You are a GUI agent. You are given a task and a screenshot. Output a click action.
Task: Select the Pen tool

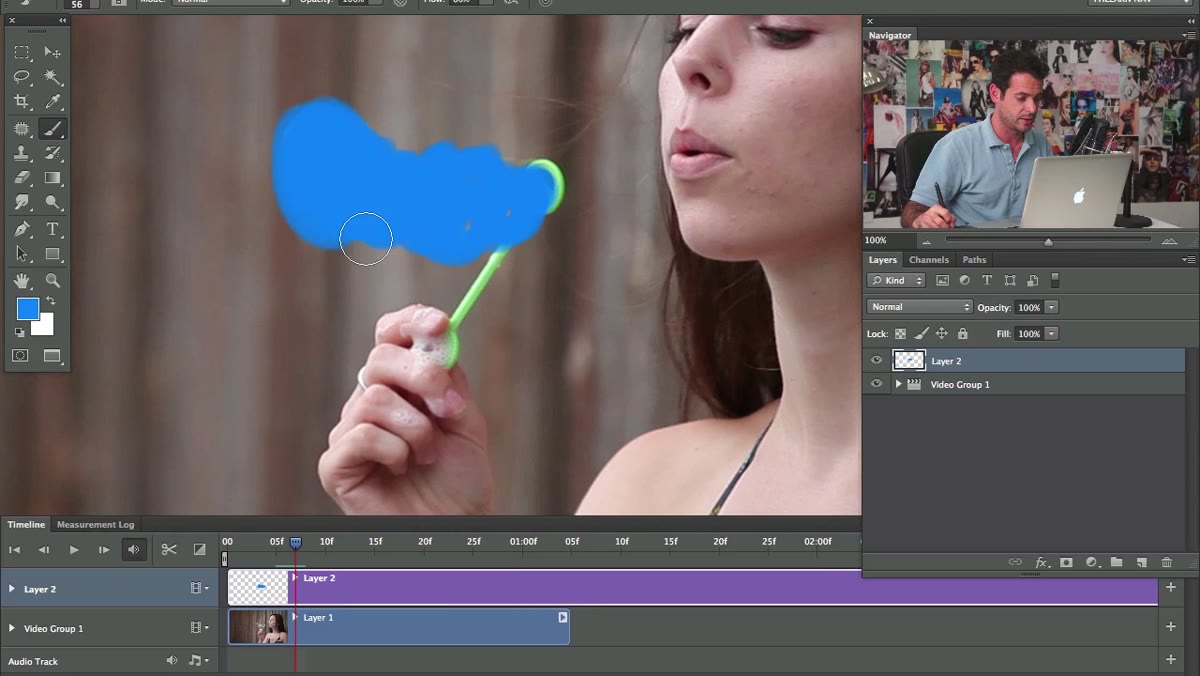[21, 229]
